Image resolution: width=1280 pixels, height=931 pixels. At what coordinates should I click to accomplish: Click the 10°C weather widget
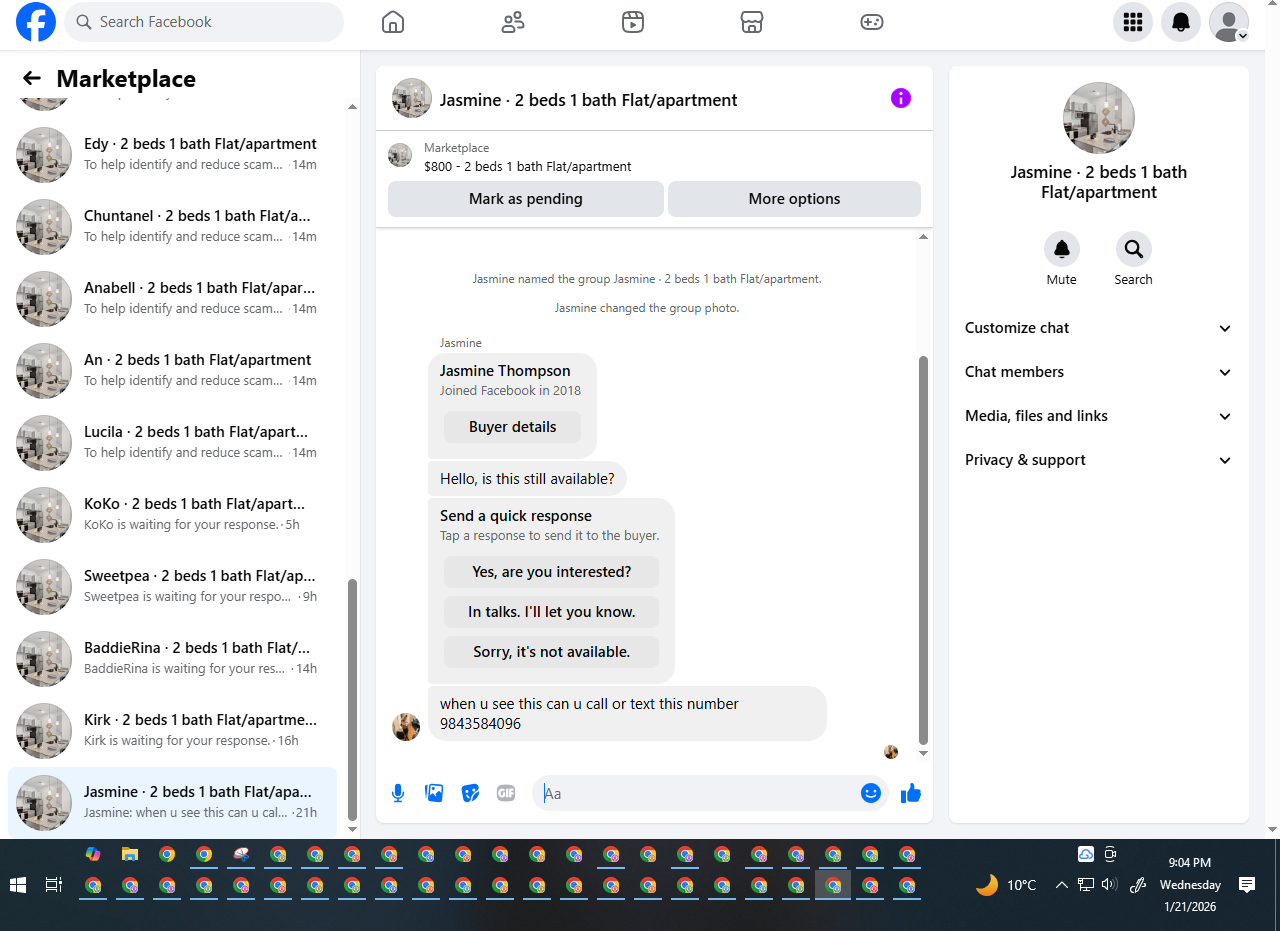tap(1007, 885)
